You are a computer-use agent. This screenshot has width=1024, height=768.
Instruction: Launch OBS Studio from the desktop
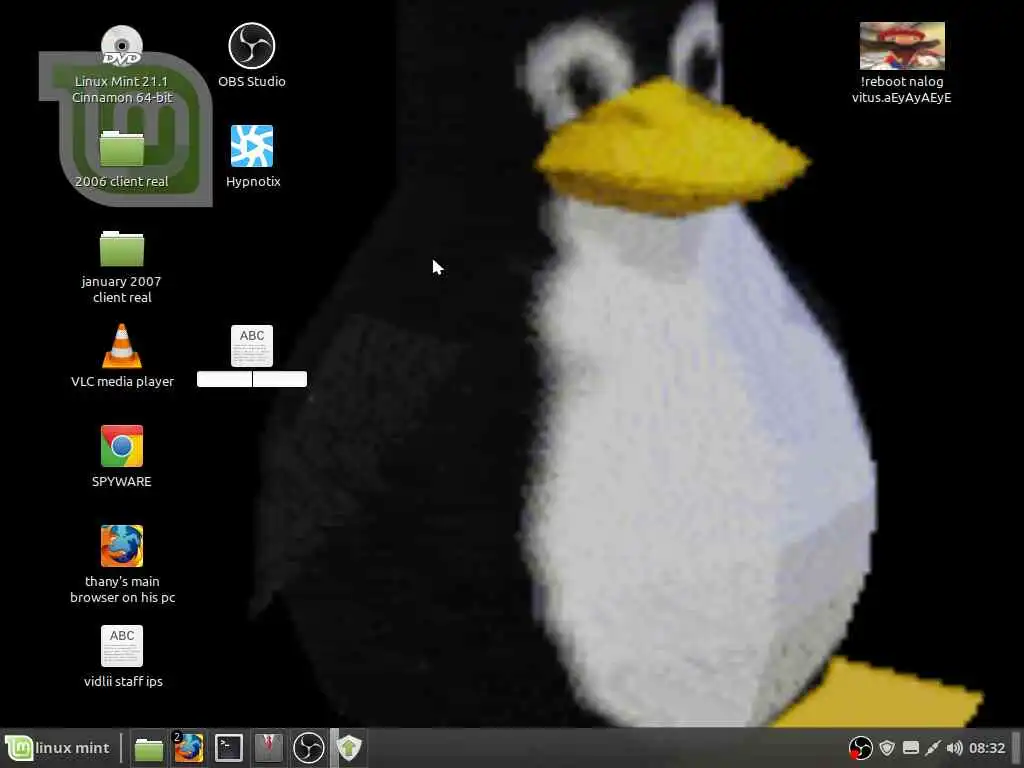(251, 46)
